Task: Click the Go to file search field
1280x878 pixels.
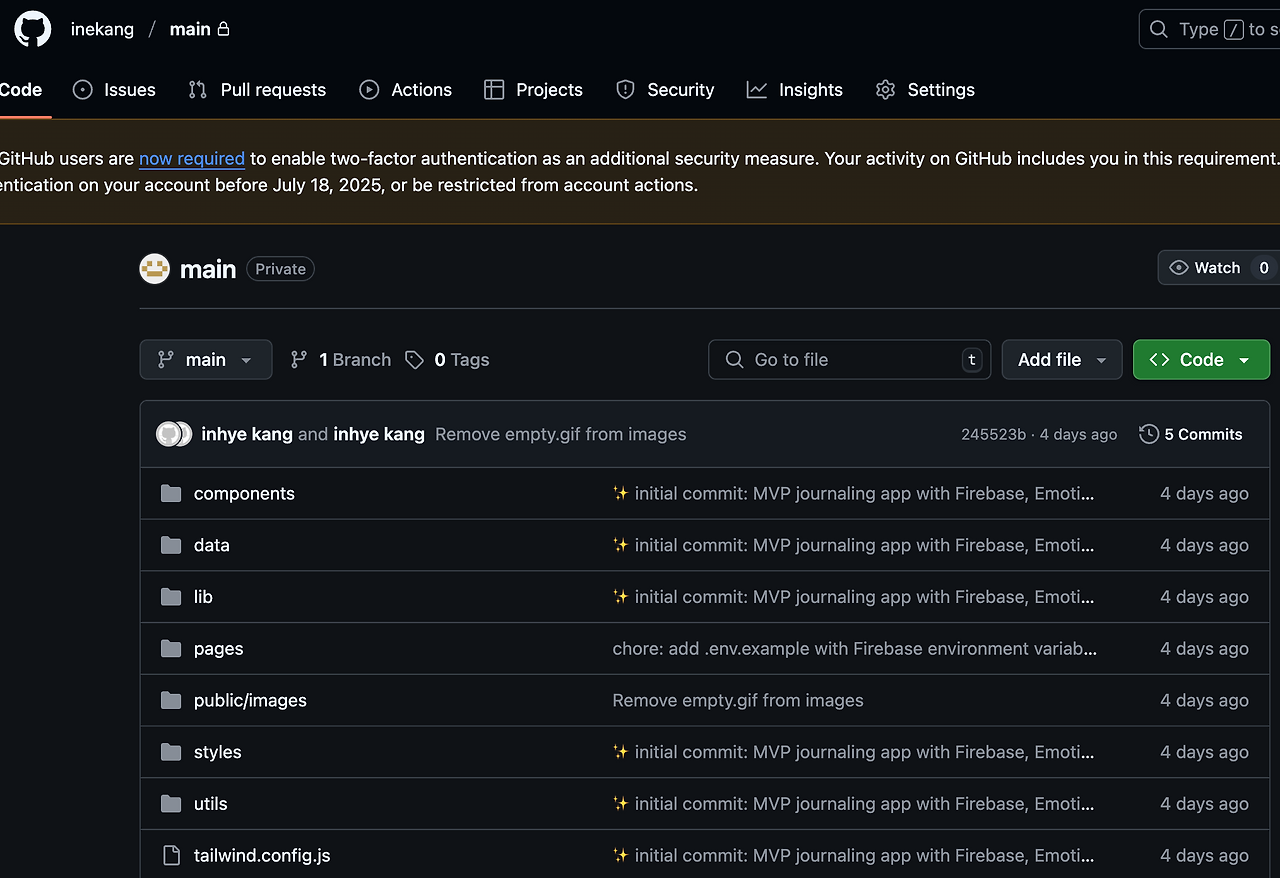Action: point(849,359)
